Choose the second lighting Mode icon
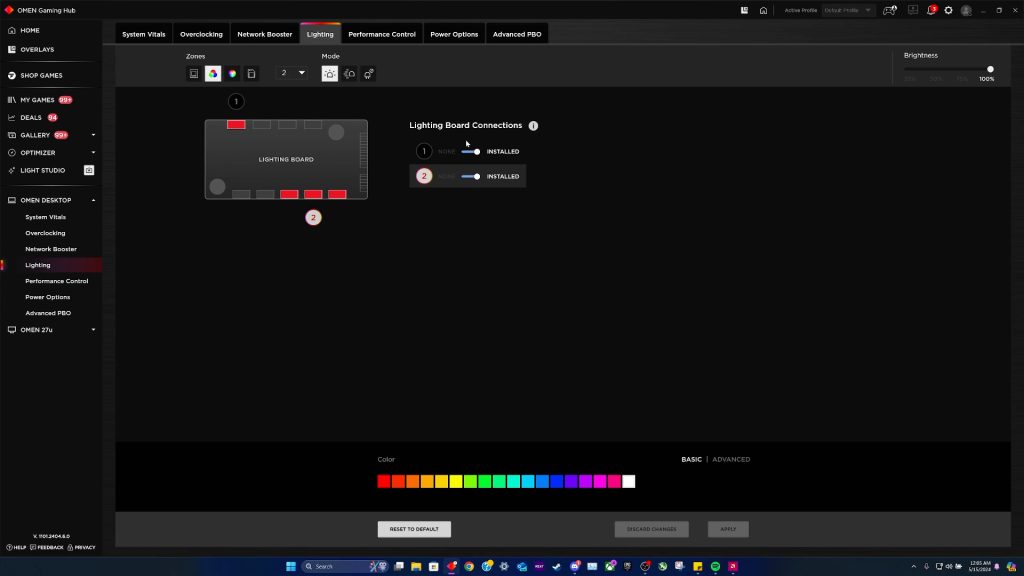The width and height of the screenshot is (1024, 576). tap(349, 73)
